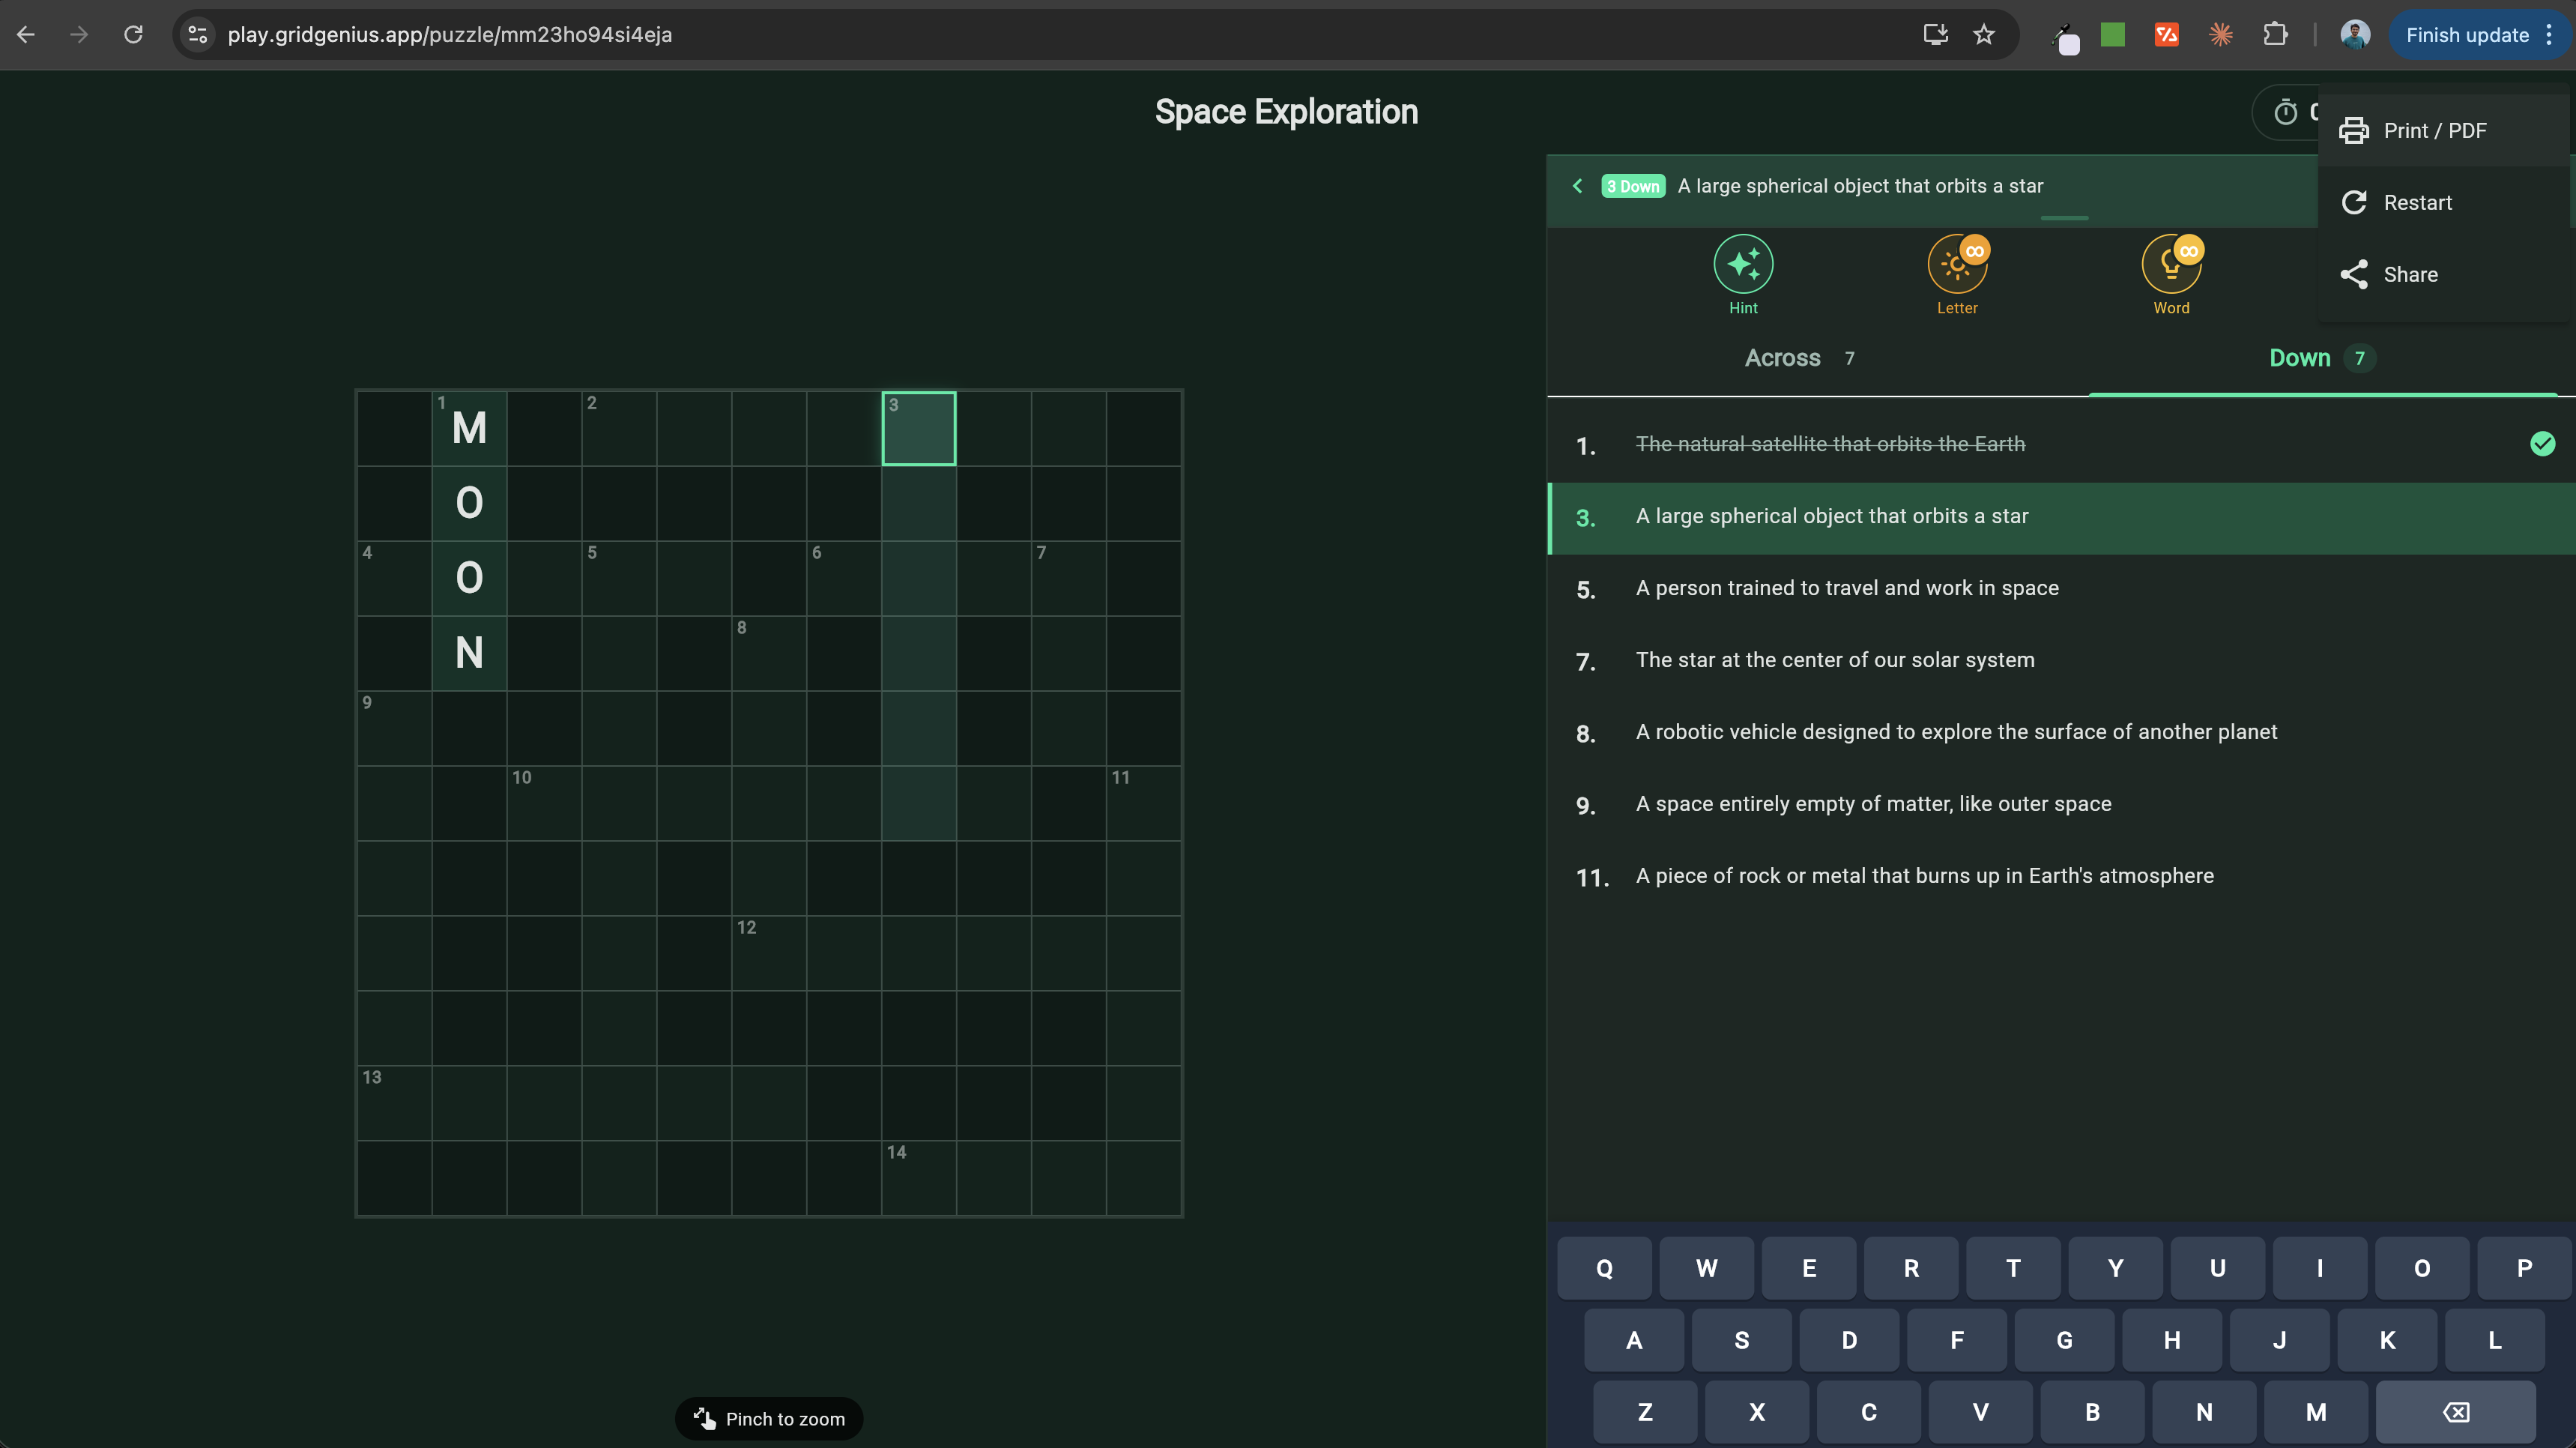Open the browser extensions puzzle icon

[x=2275, y=35]
